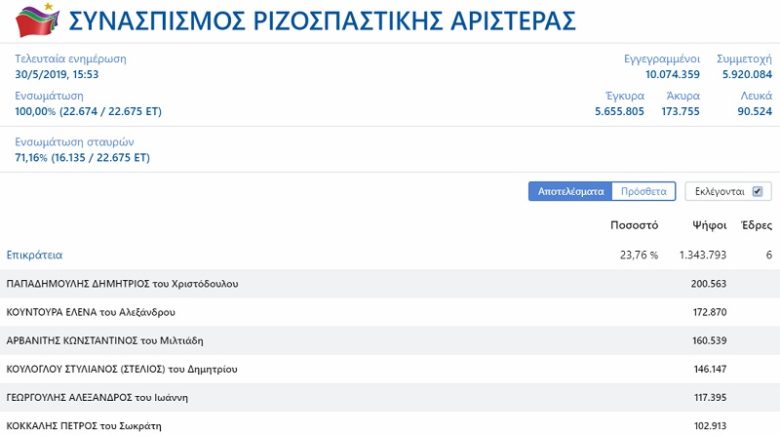
Task: Click the vote count 160.539
Action: click(709, 340)
